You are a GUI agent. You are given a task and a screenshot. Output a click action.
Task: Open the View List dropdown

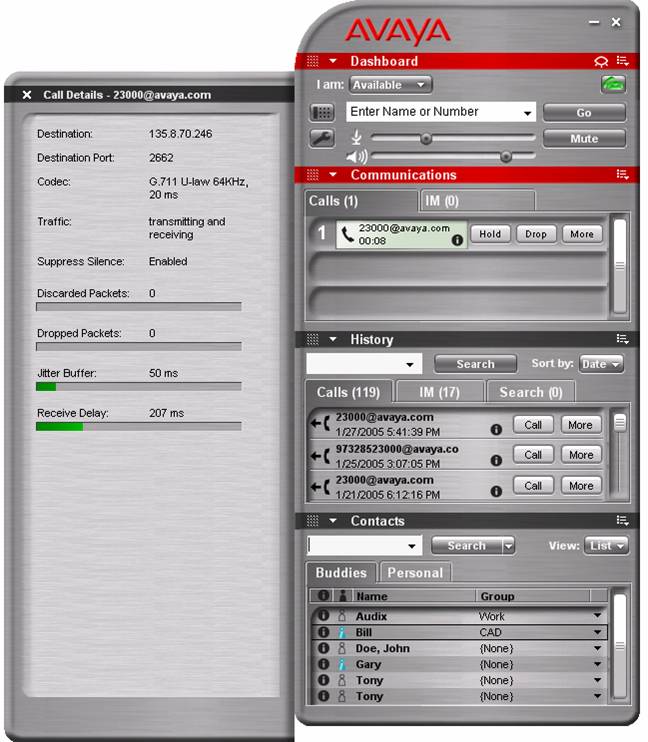pyautogui.click(x=606, y=546)
